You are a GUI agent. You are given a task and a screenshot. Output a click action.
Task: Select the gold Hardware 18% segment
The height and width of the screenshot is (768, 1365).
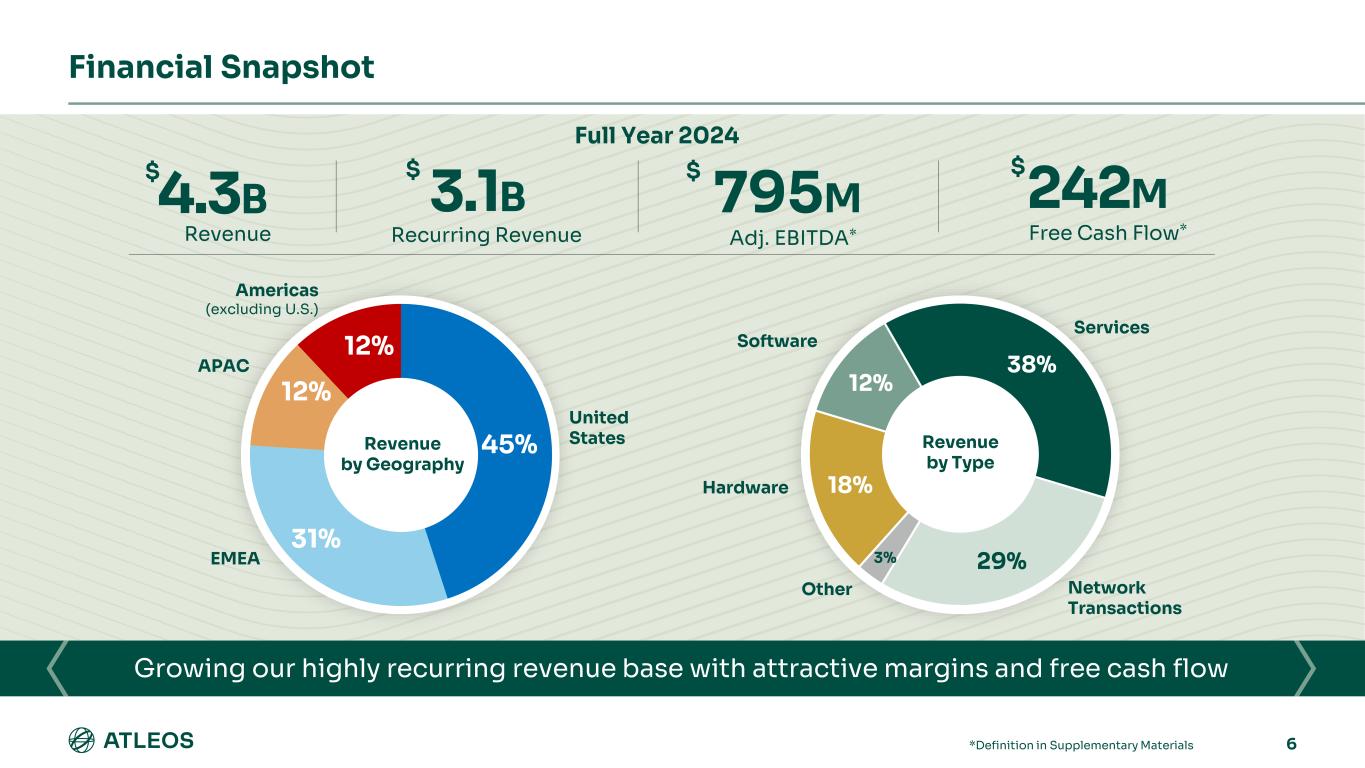click(x=850, y=486)
